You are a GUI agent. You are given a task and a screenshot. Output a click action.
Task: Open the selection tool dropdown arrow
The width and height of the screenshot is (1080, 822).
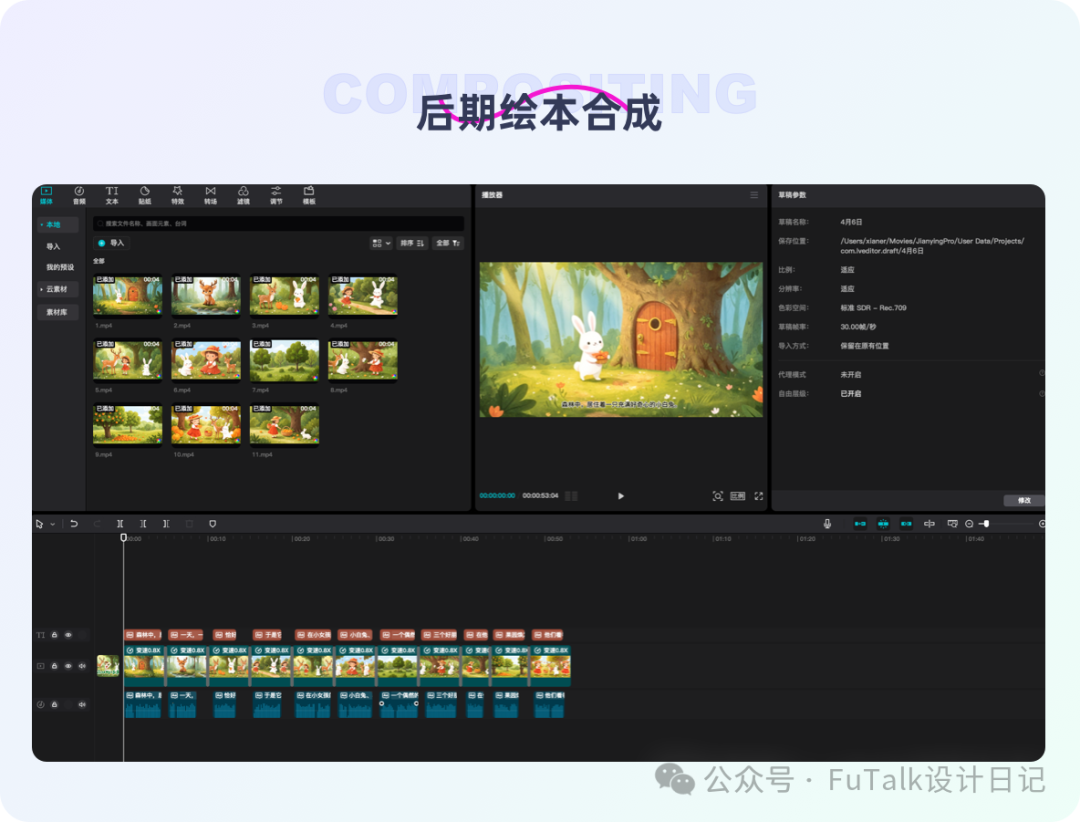click(x=52, y=524)
